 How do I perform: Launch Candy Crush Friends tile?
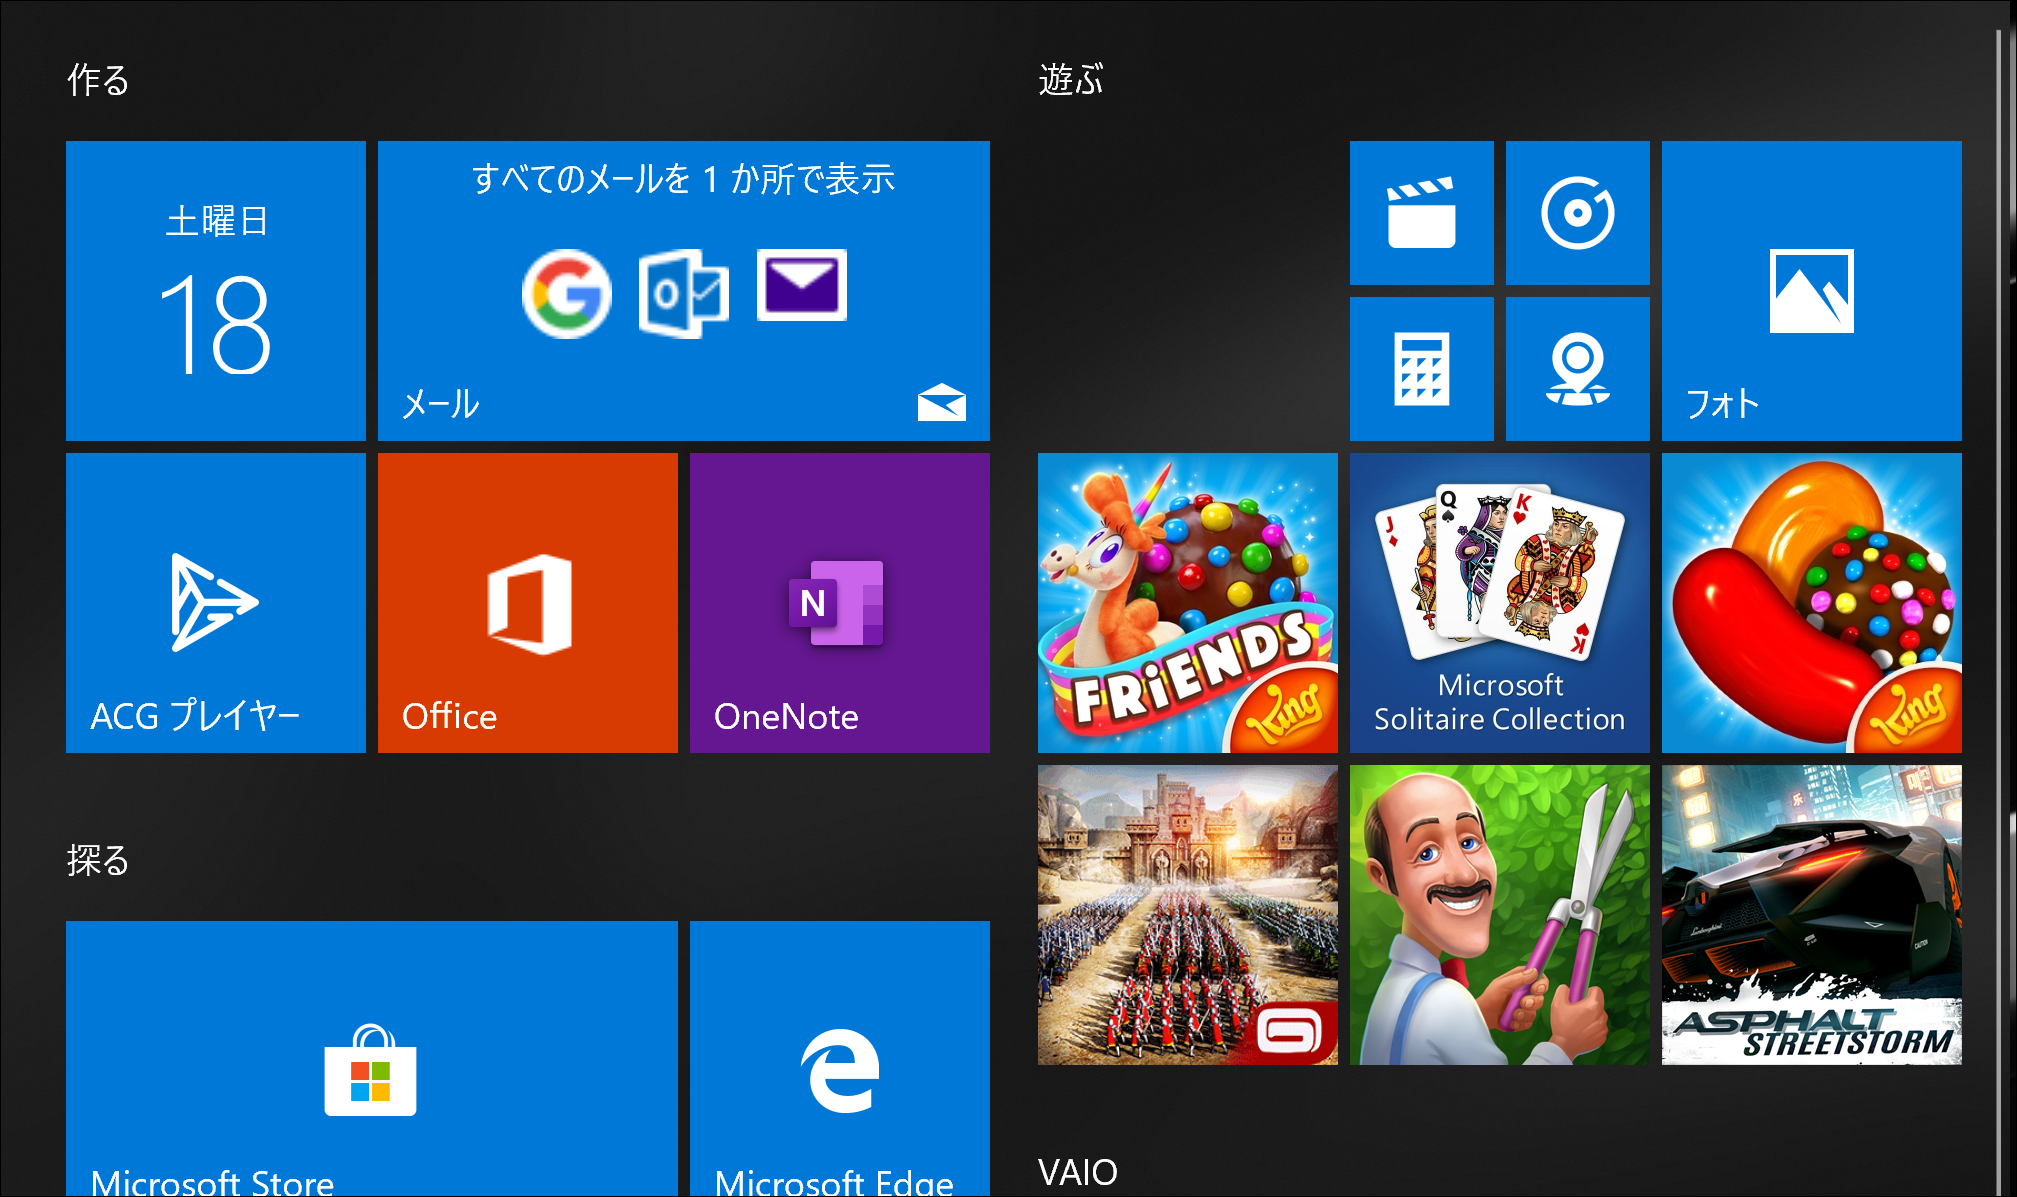point(1188,603)
